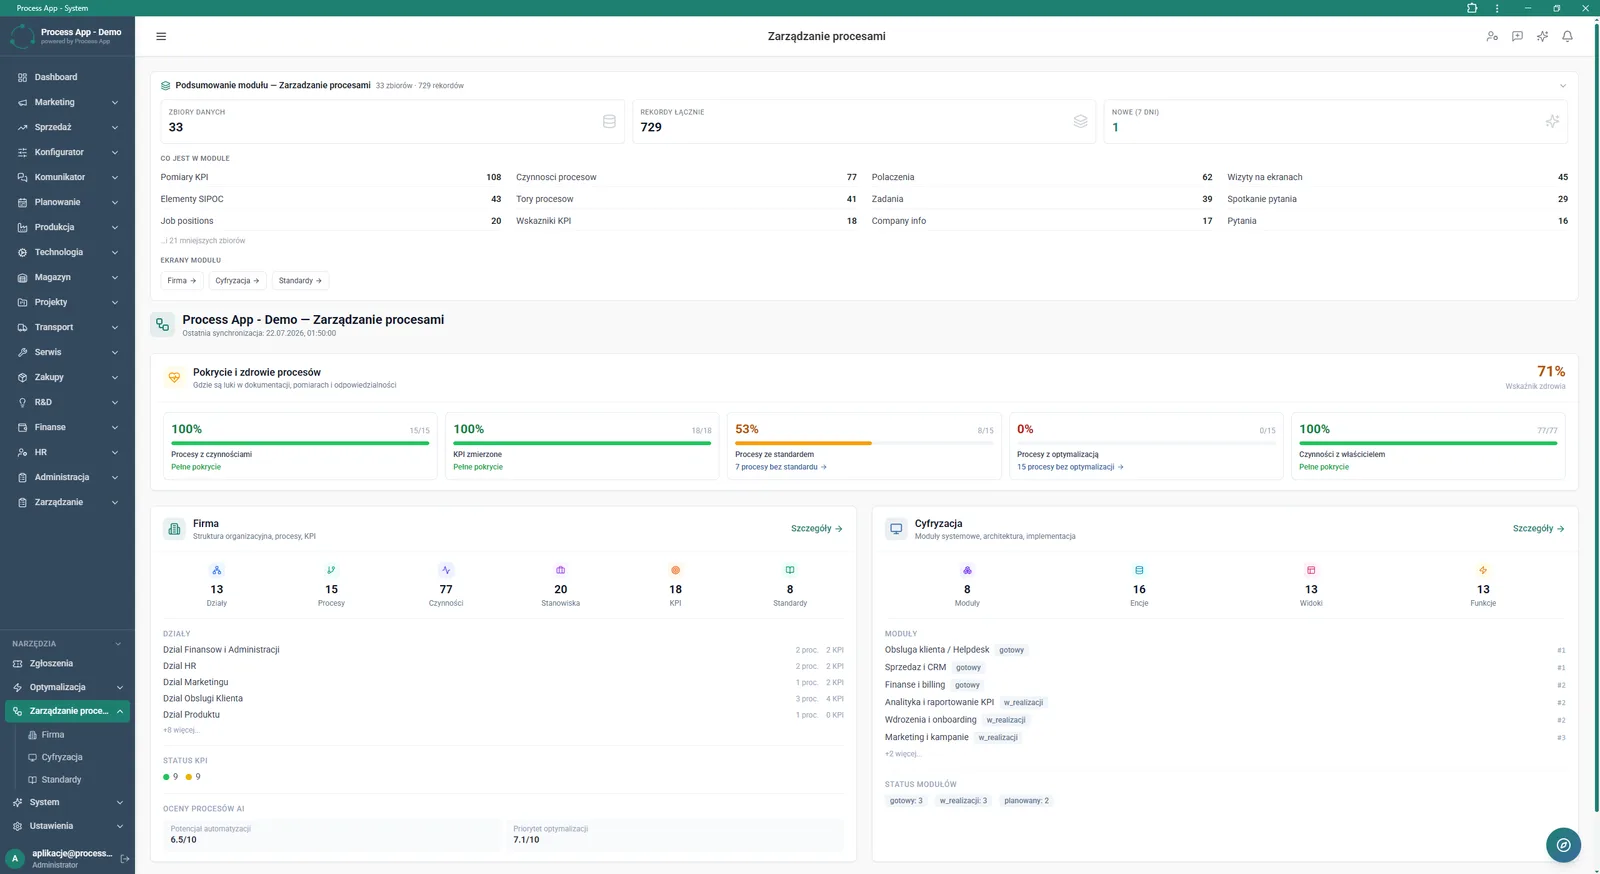The width and height of the screenshot is (1600, 874).
Task: Collapse the Narzędzia section chevron
Action: 118,644
